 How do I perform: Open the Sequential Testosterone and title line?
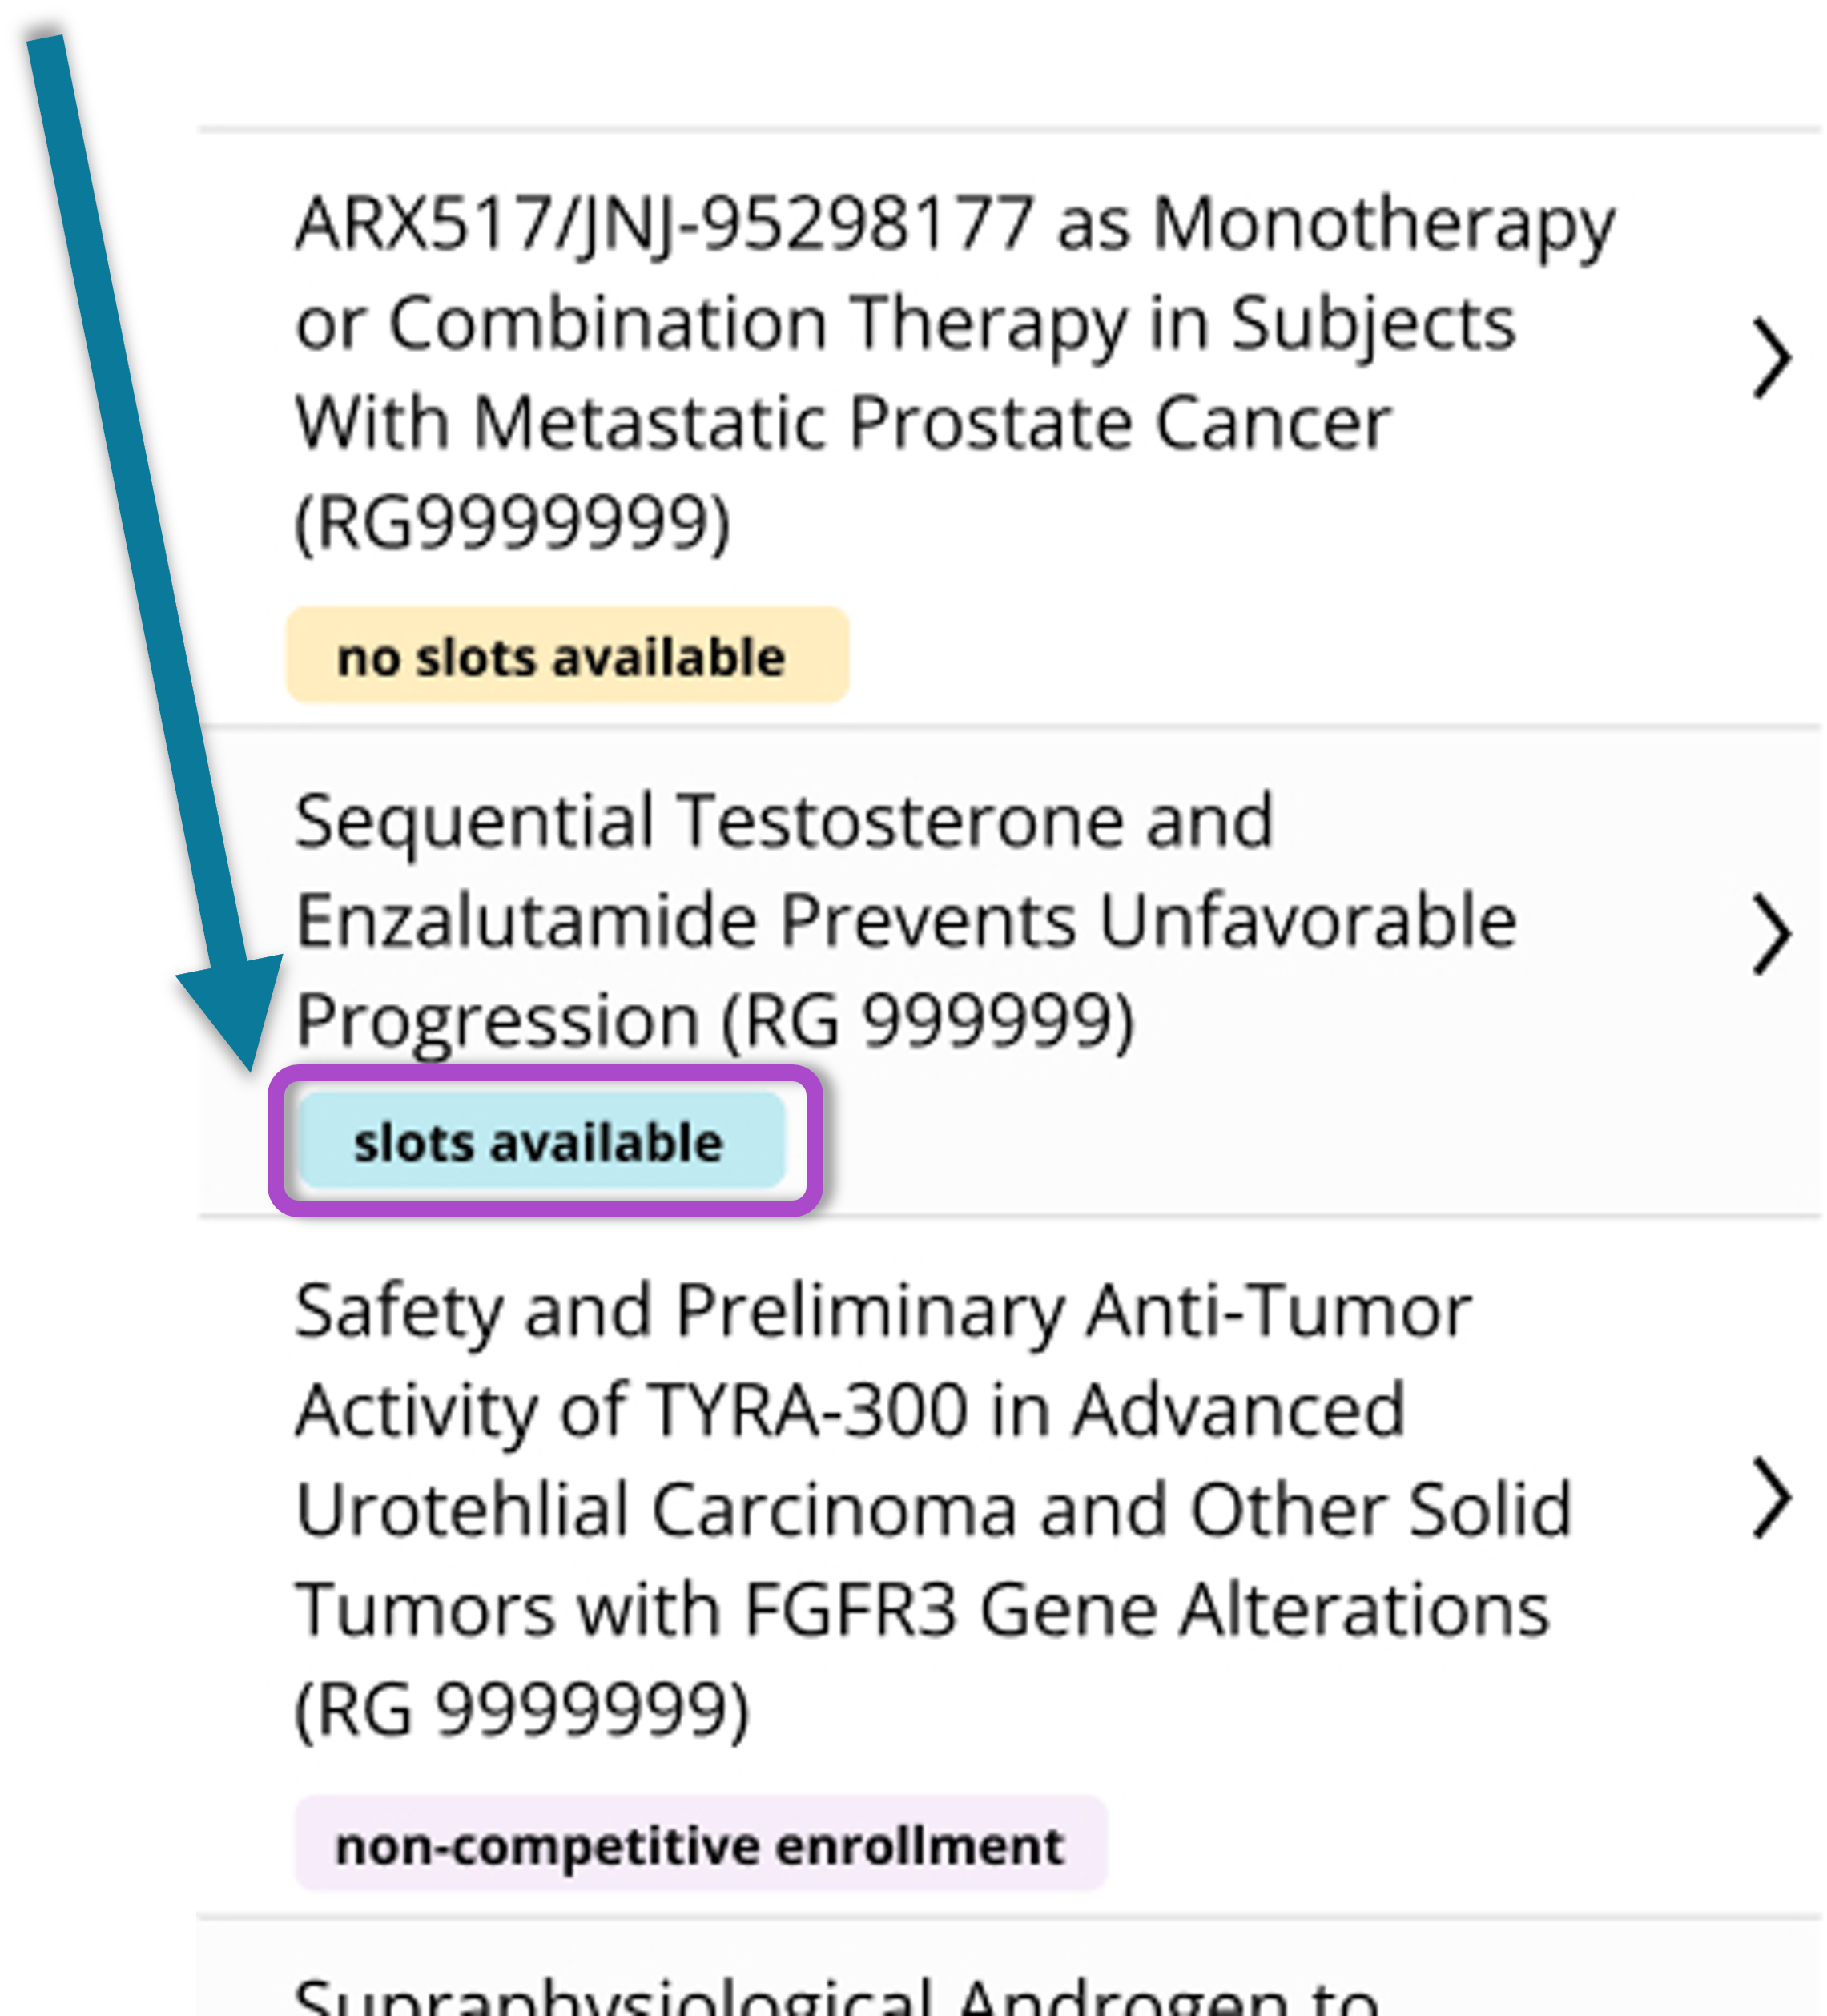click(x=784, y=821)
